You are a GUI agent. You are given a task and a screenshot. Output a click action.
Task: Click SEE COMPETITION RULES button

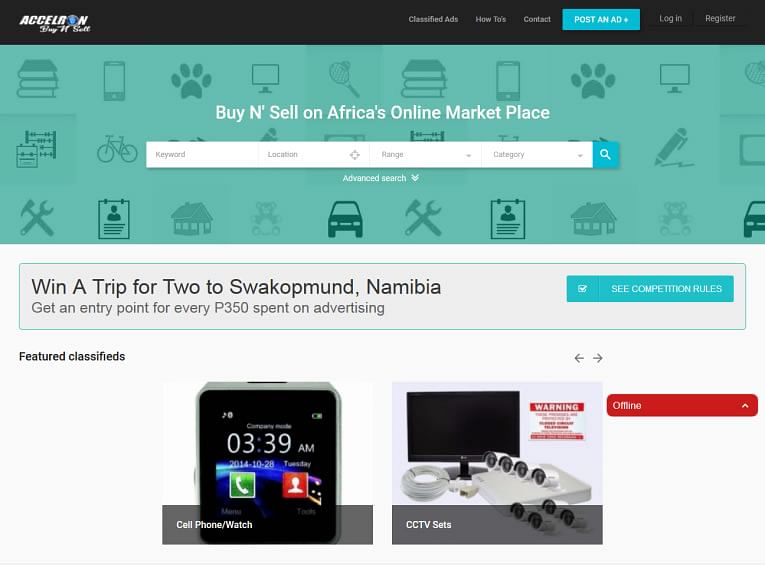coord(650,289)
